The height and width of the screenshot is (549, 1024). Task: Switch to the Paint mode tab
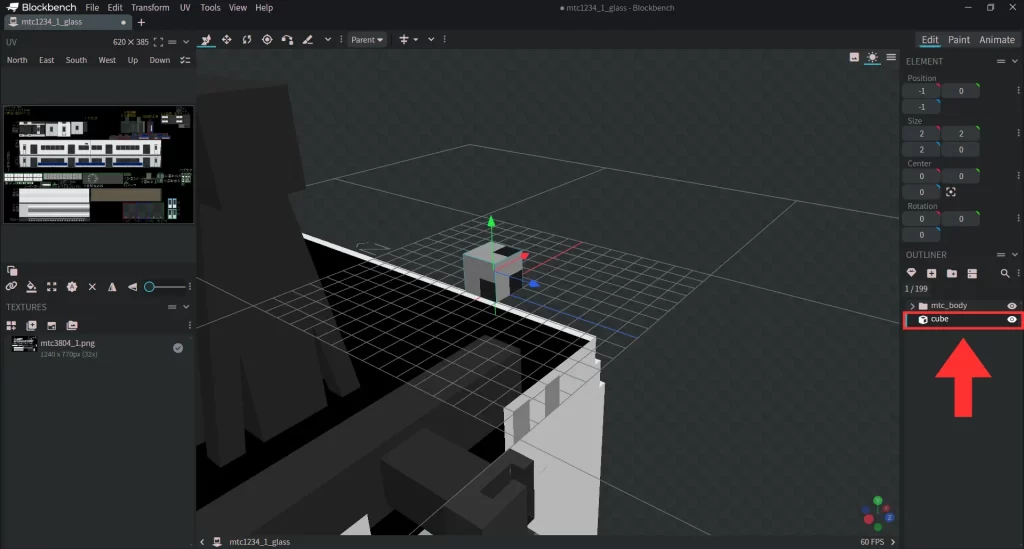pos(958,40)
